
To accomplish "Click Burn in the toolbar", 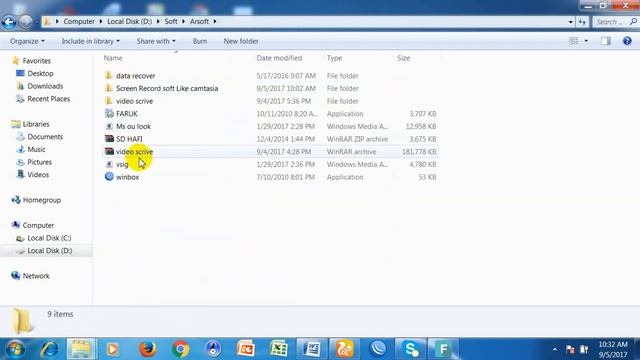I will tap(200, 41).
